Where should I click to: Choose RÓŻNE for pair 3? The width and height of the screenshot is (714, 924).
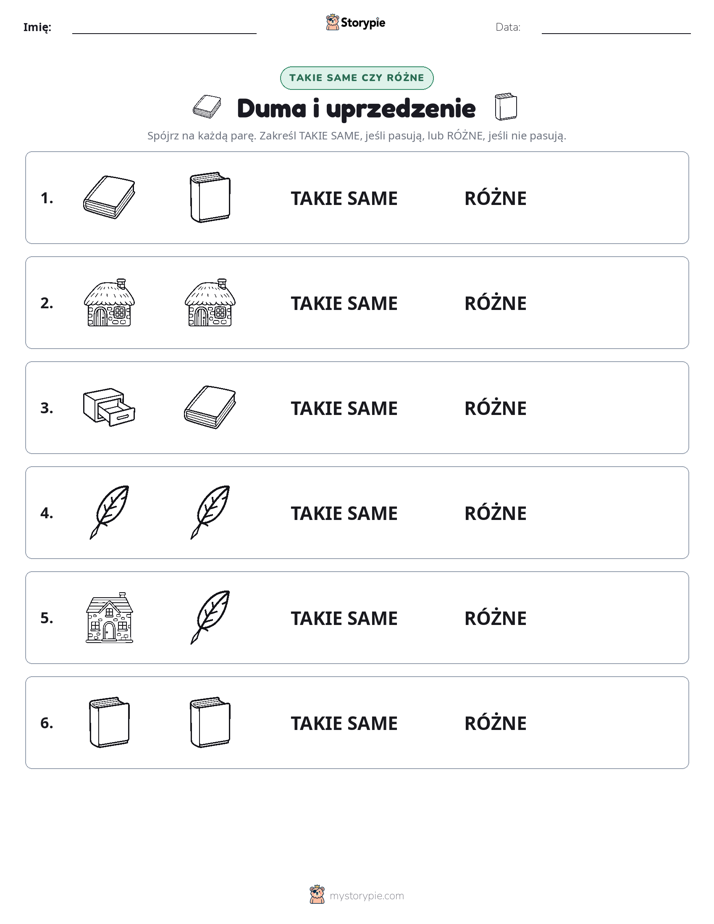click(495, 408)
